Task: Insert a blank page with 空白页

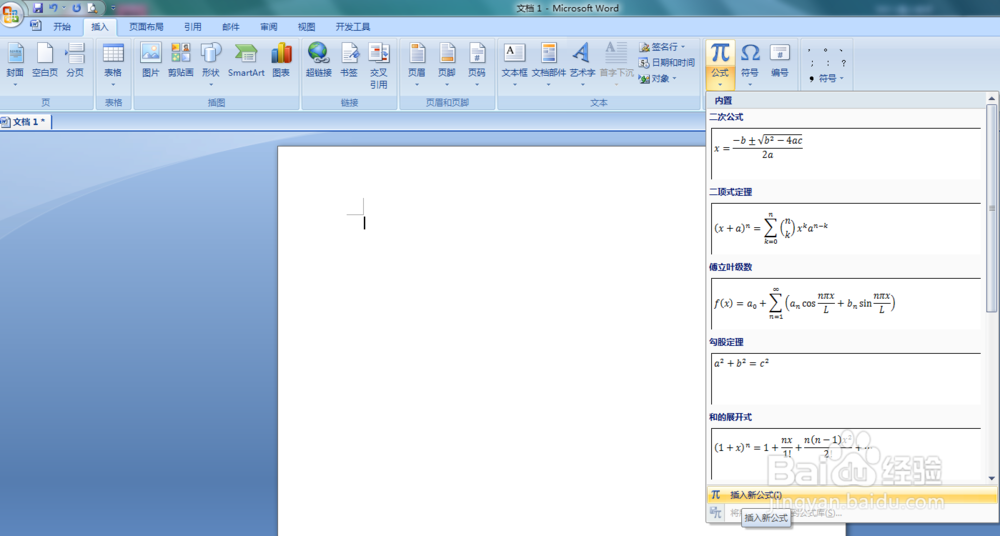Action: coord(45,61)
